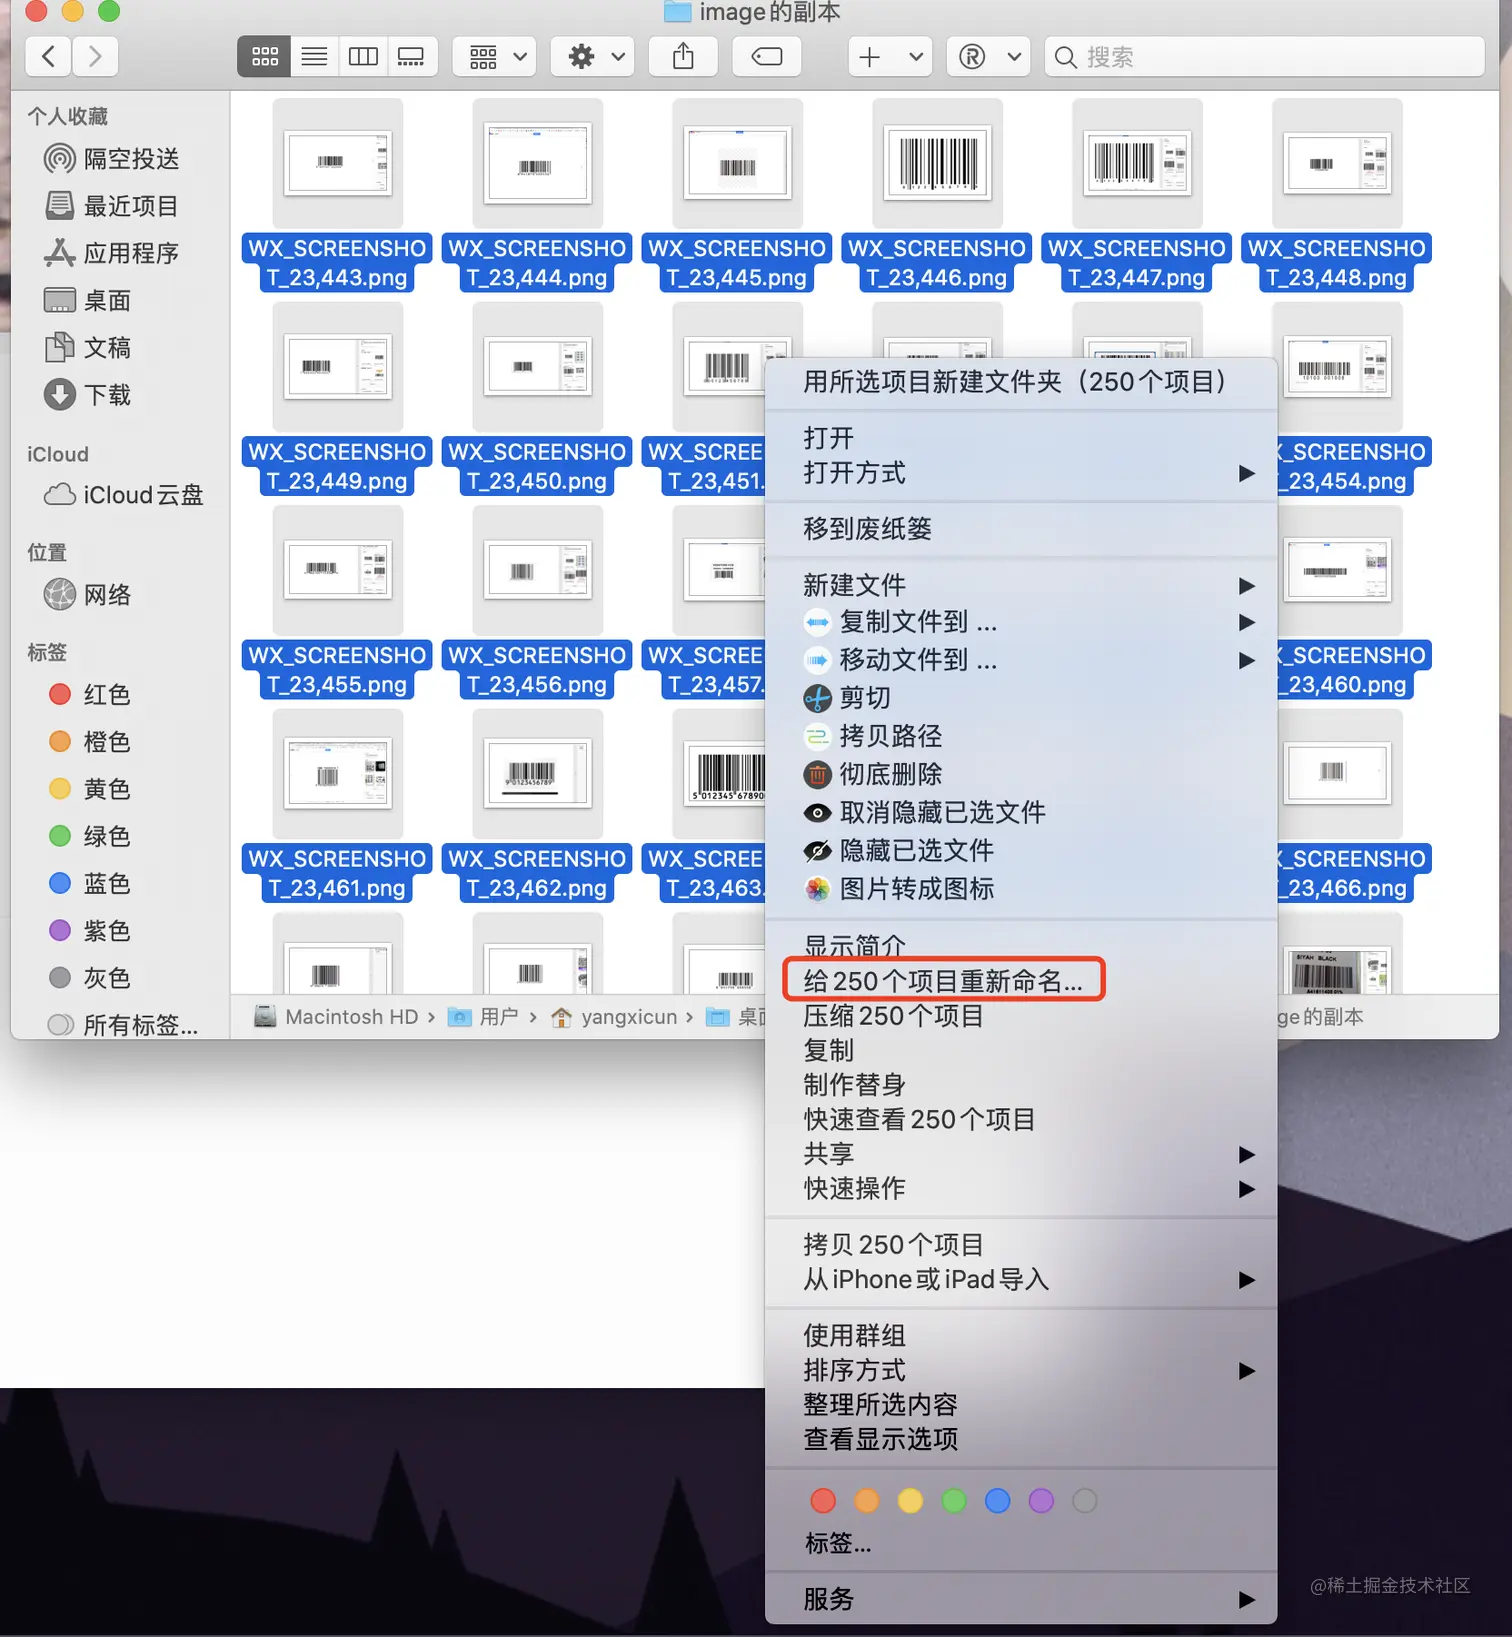Choose 打开 in context menu
The image size is (1512, 1637).
tap(1021, 438)
